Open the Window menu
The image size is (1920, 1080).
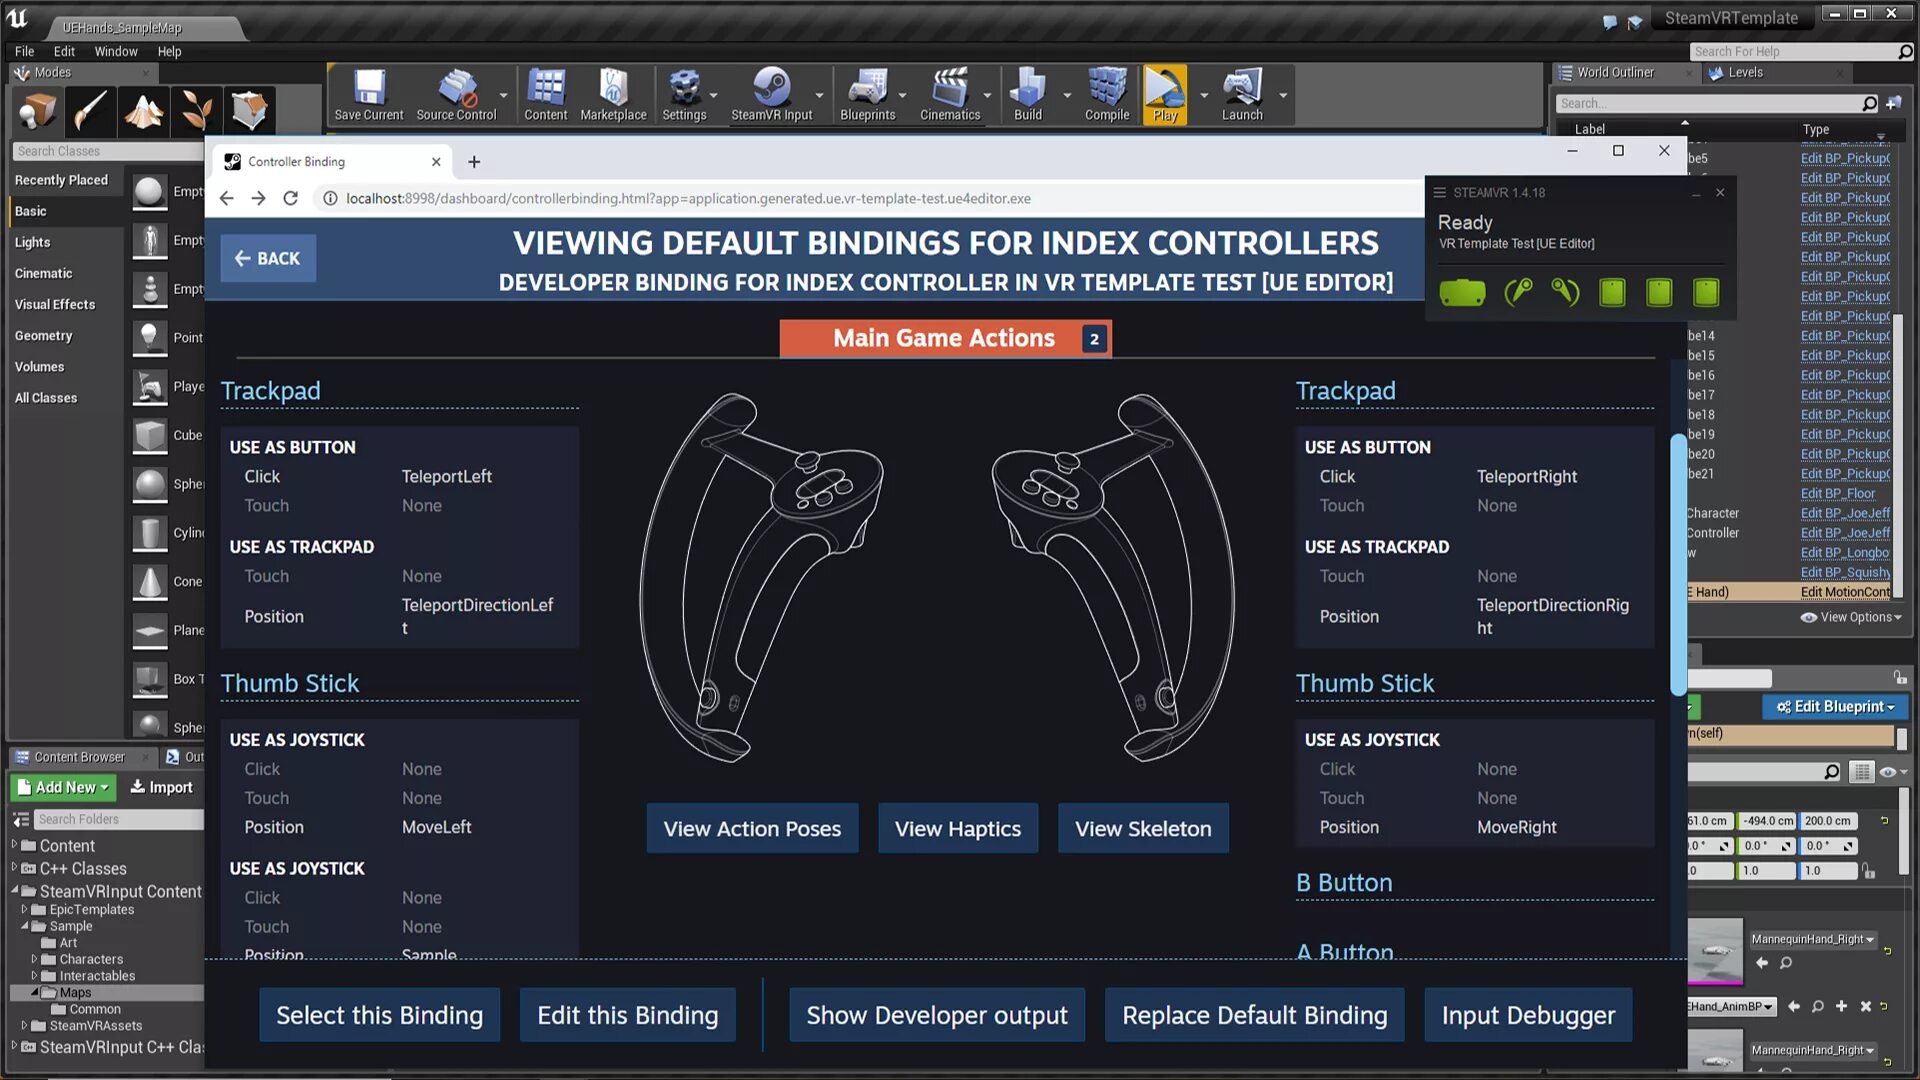click(x=115, y=51)
